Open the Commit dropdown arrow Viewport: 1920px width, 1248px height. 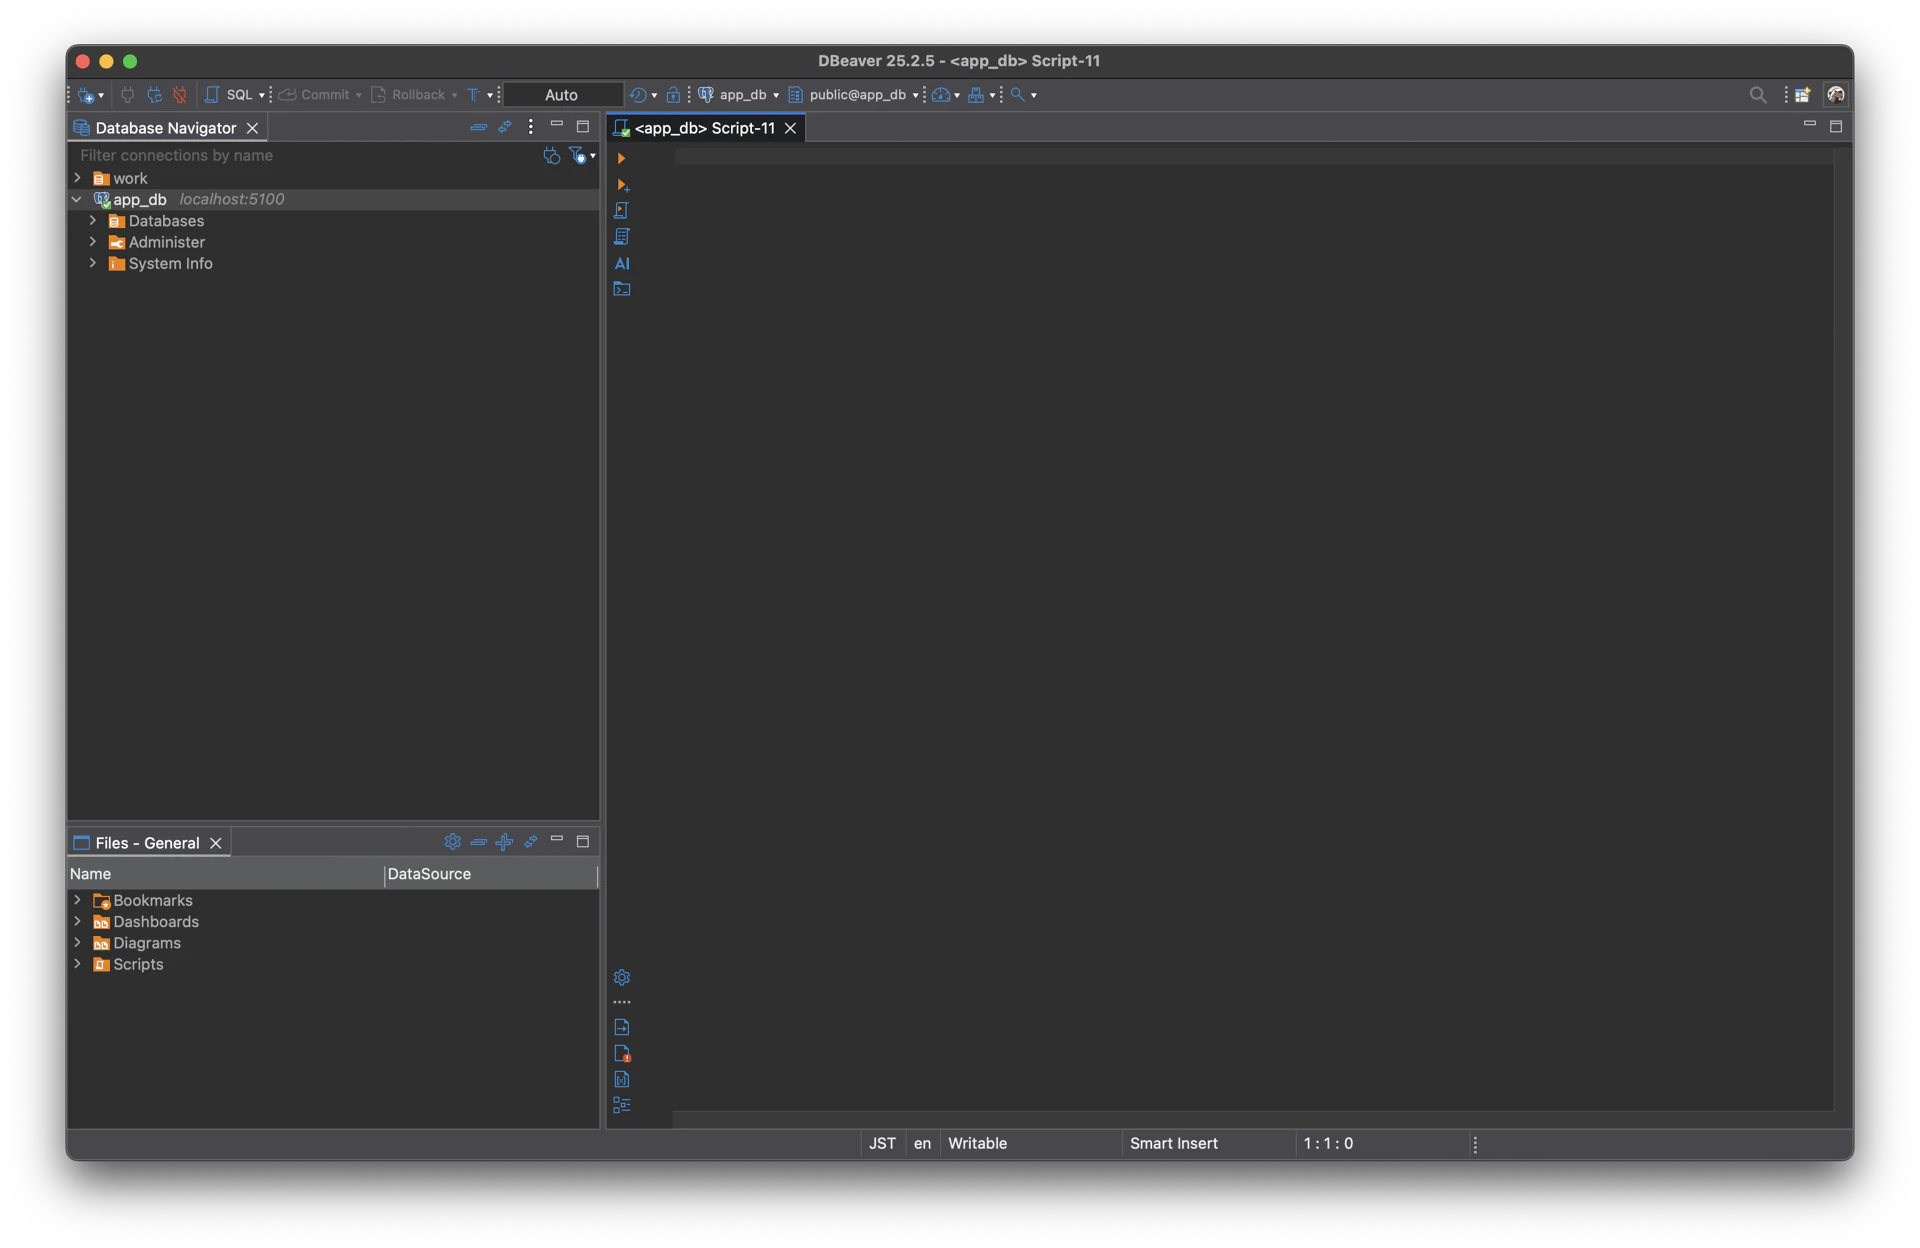point(359,95)
